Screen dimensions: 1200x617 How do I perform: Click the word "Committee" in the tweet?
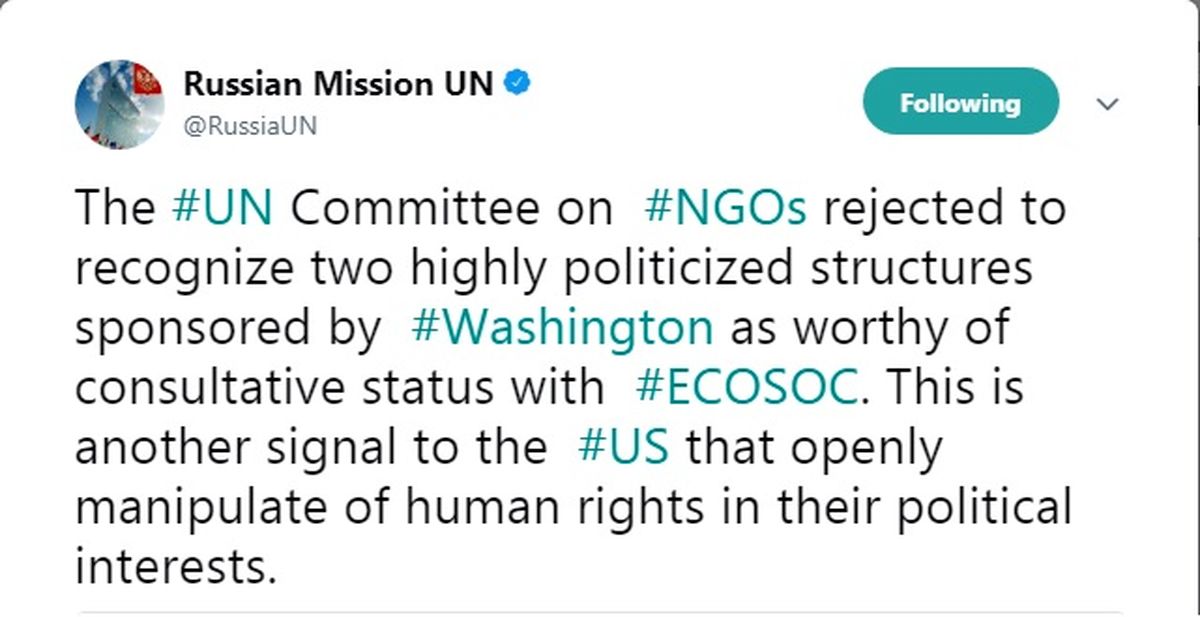coord(453,208)
